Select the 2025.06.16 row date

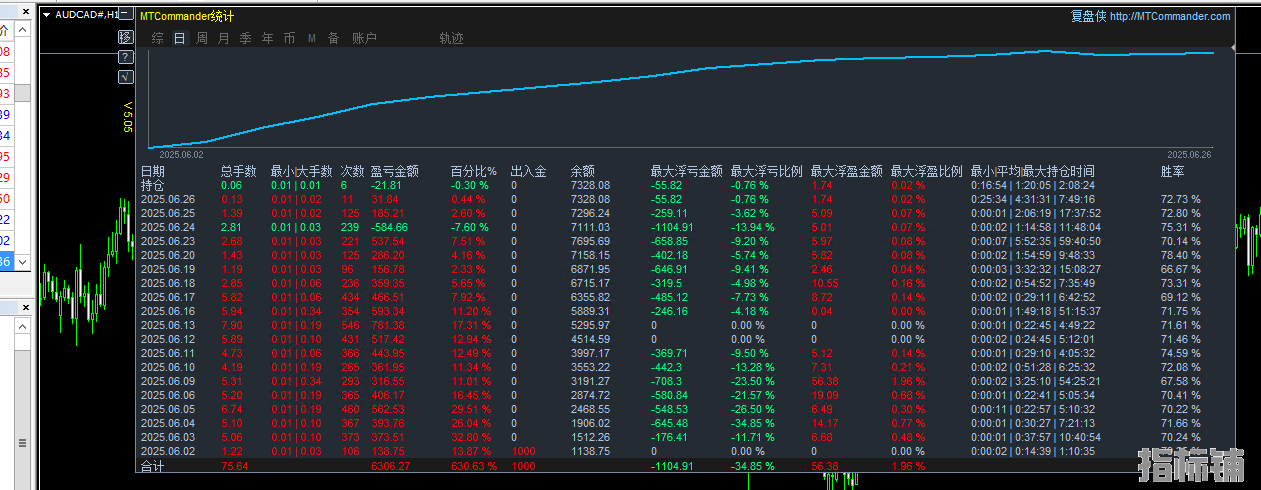click(167, 311)
